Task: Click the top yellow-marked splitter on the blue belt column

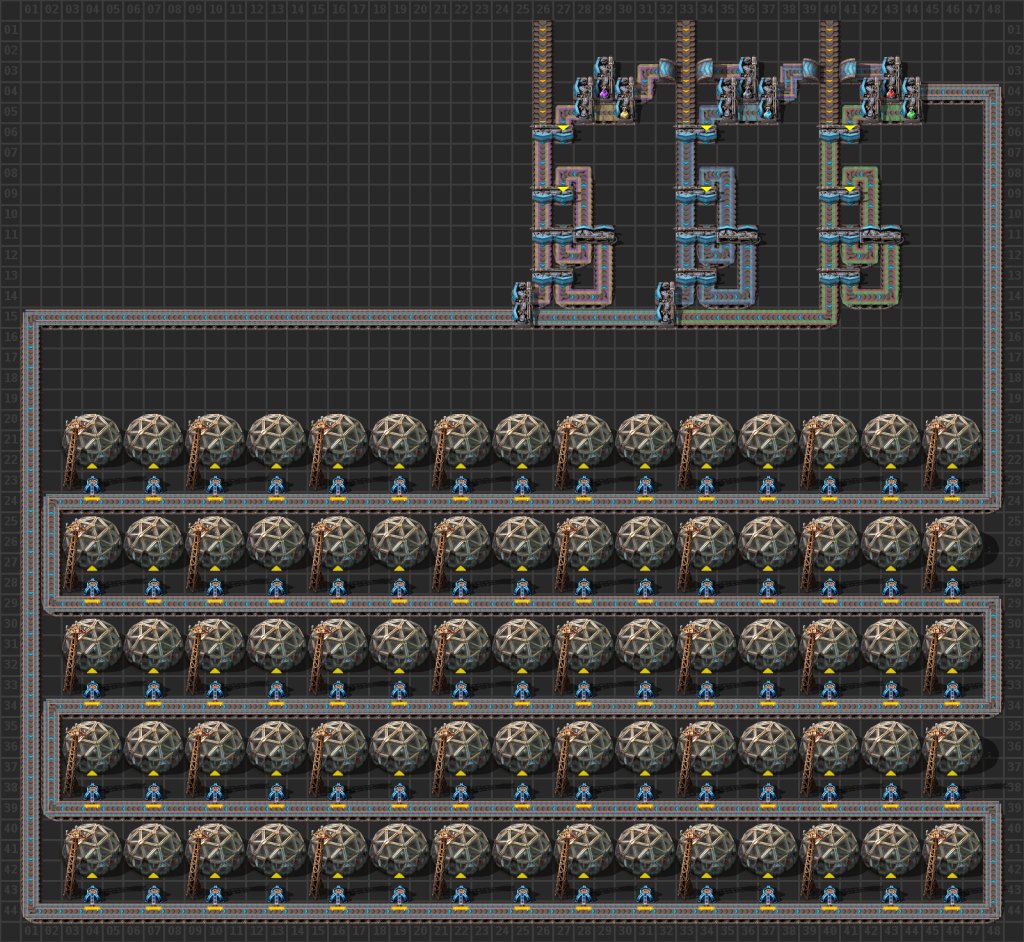Action: (x=696, y=134)
